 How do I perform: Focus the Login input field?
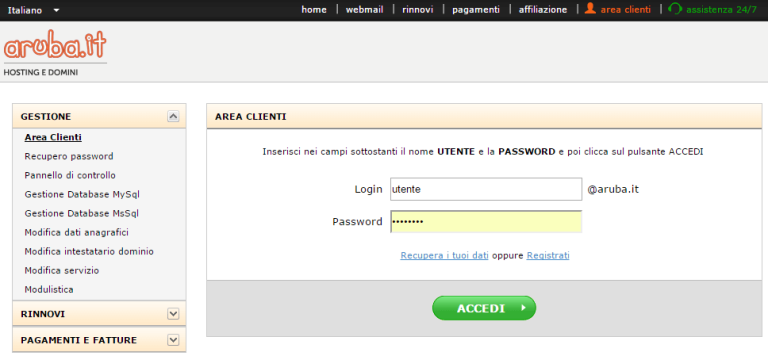click(x=486, y=189)
